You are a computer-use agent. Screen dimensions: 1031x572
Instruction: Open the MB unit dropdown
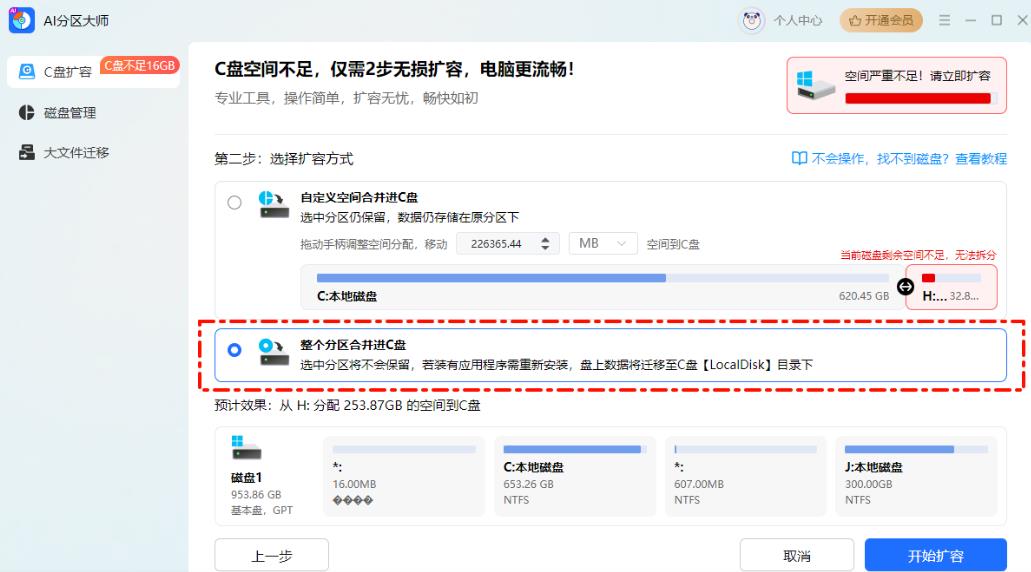(603, 244)
